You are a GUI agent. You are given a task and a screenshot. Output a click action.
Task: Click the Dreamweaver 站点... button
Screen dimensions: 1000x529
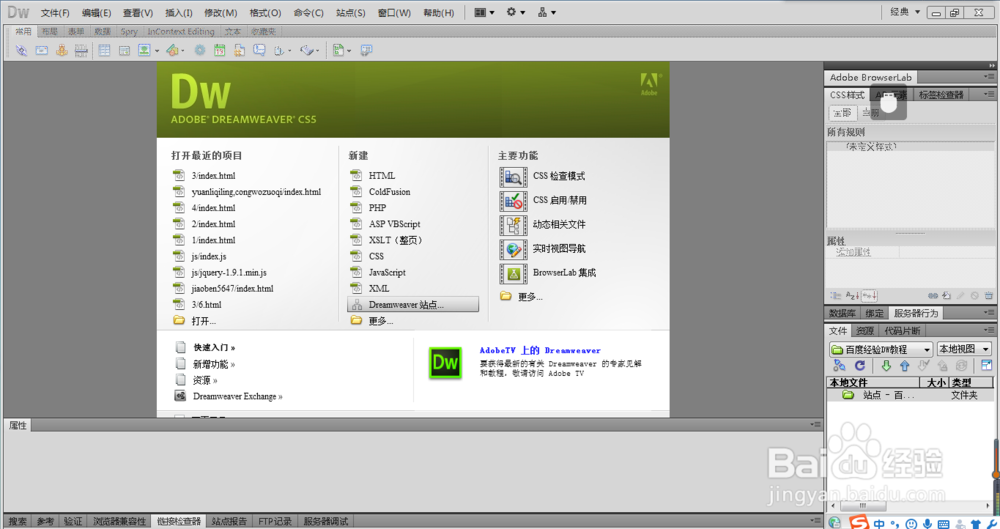click(413, 304)
